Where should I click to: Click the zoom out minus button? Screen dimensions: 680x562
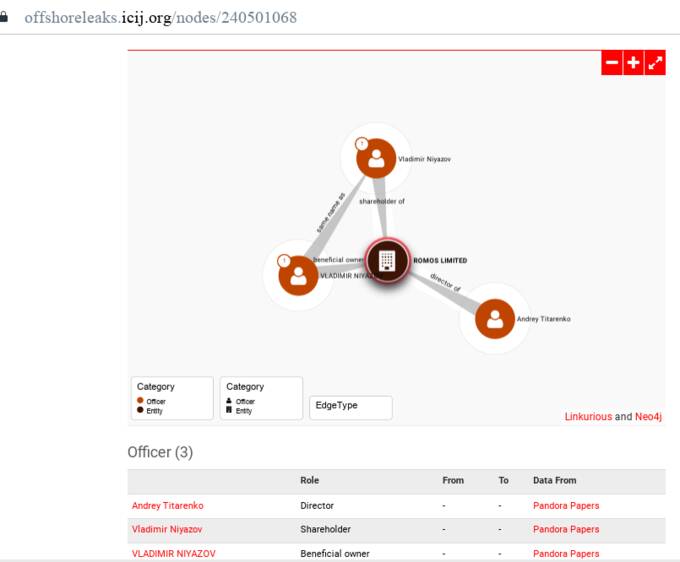612,63
